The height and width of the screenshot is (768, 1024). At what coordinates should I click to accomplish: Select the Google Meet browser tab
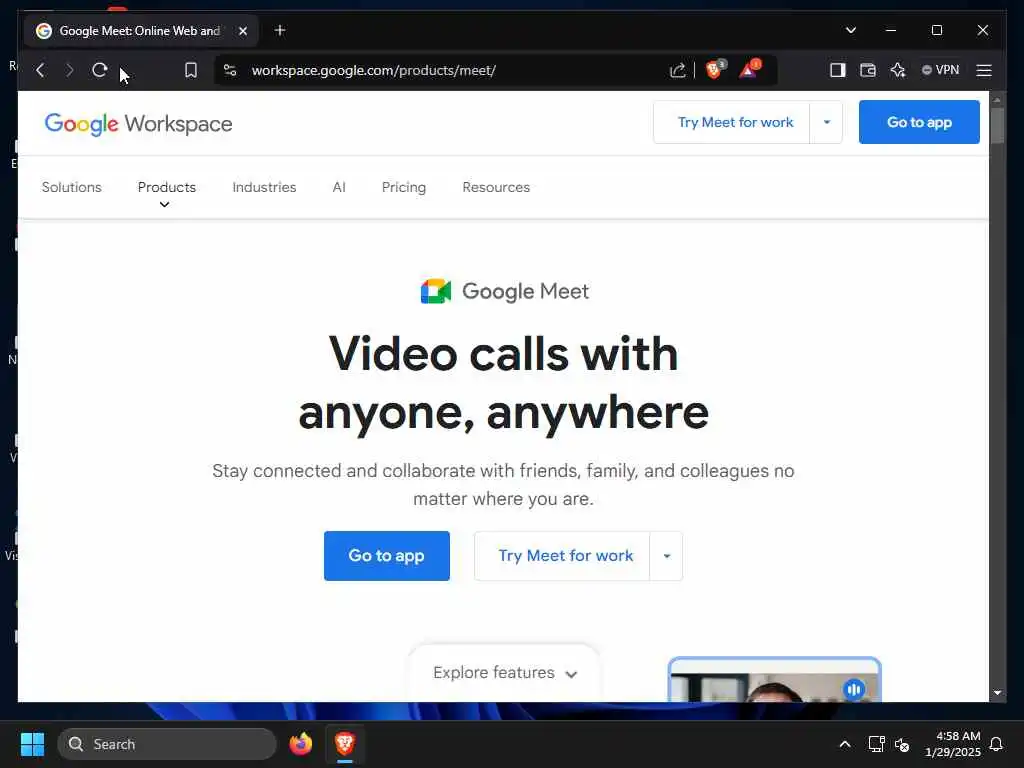(142, 31)
